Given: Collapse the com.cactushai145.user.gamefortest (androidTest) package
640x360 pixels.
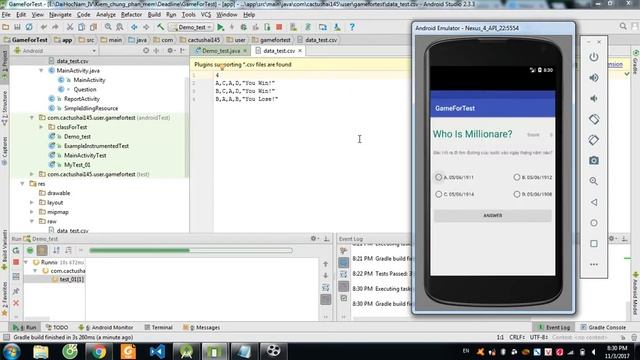Looking at the screenshot, I should [32, 118].
